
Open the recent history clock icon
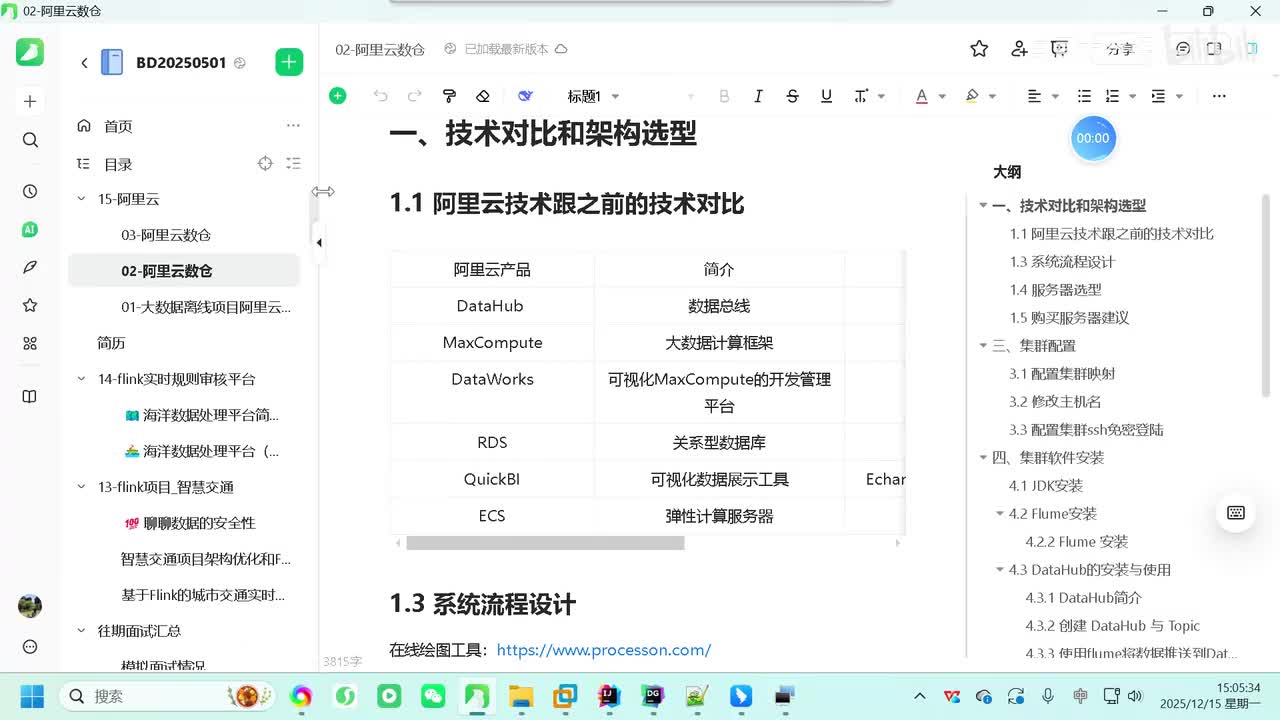click(x=30, y=191)
